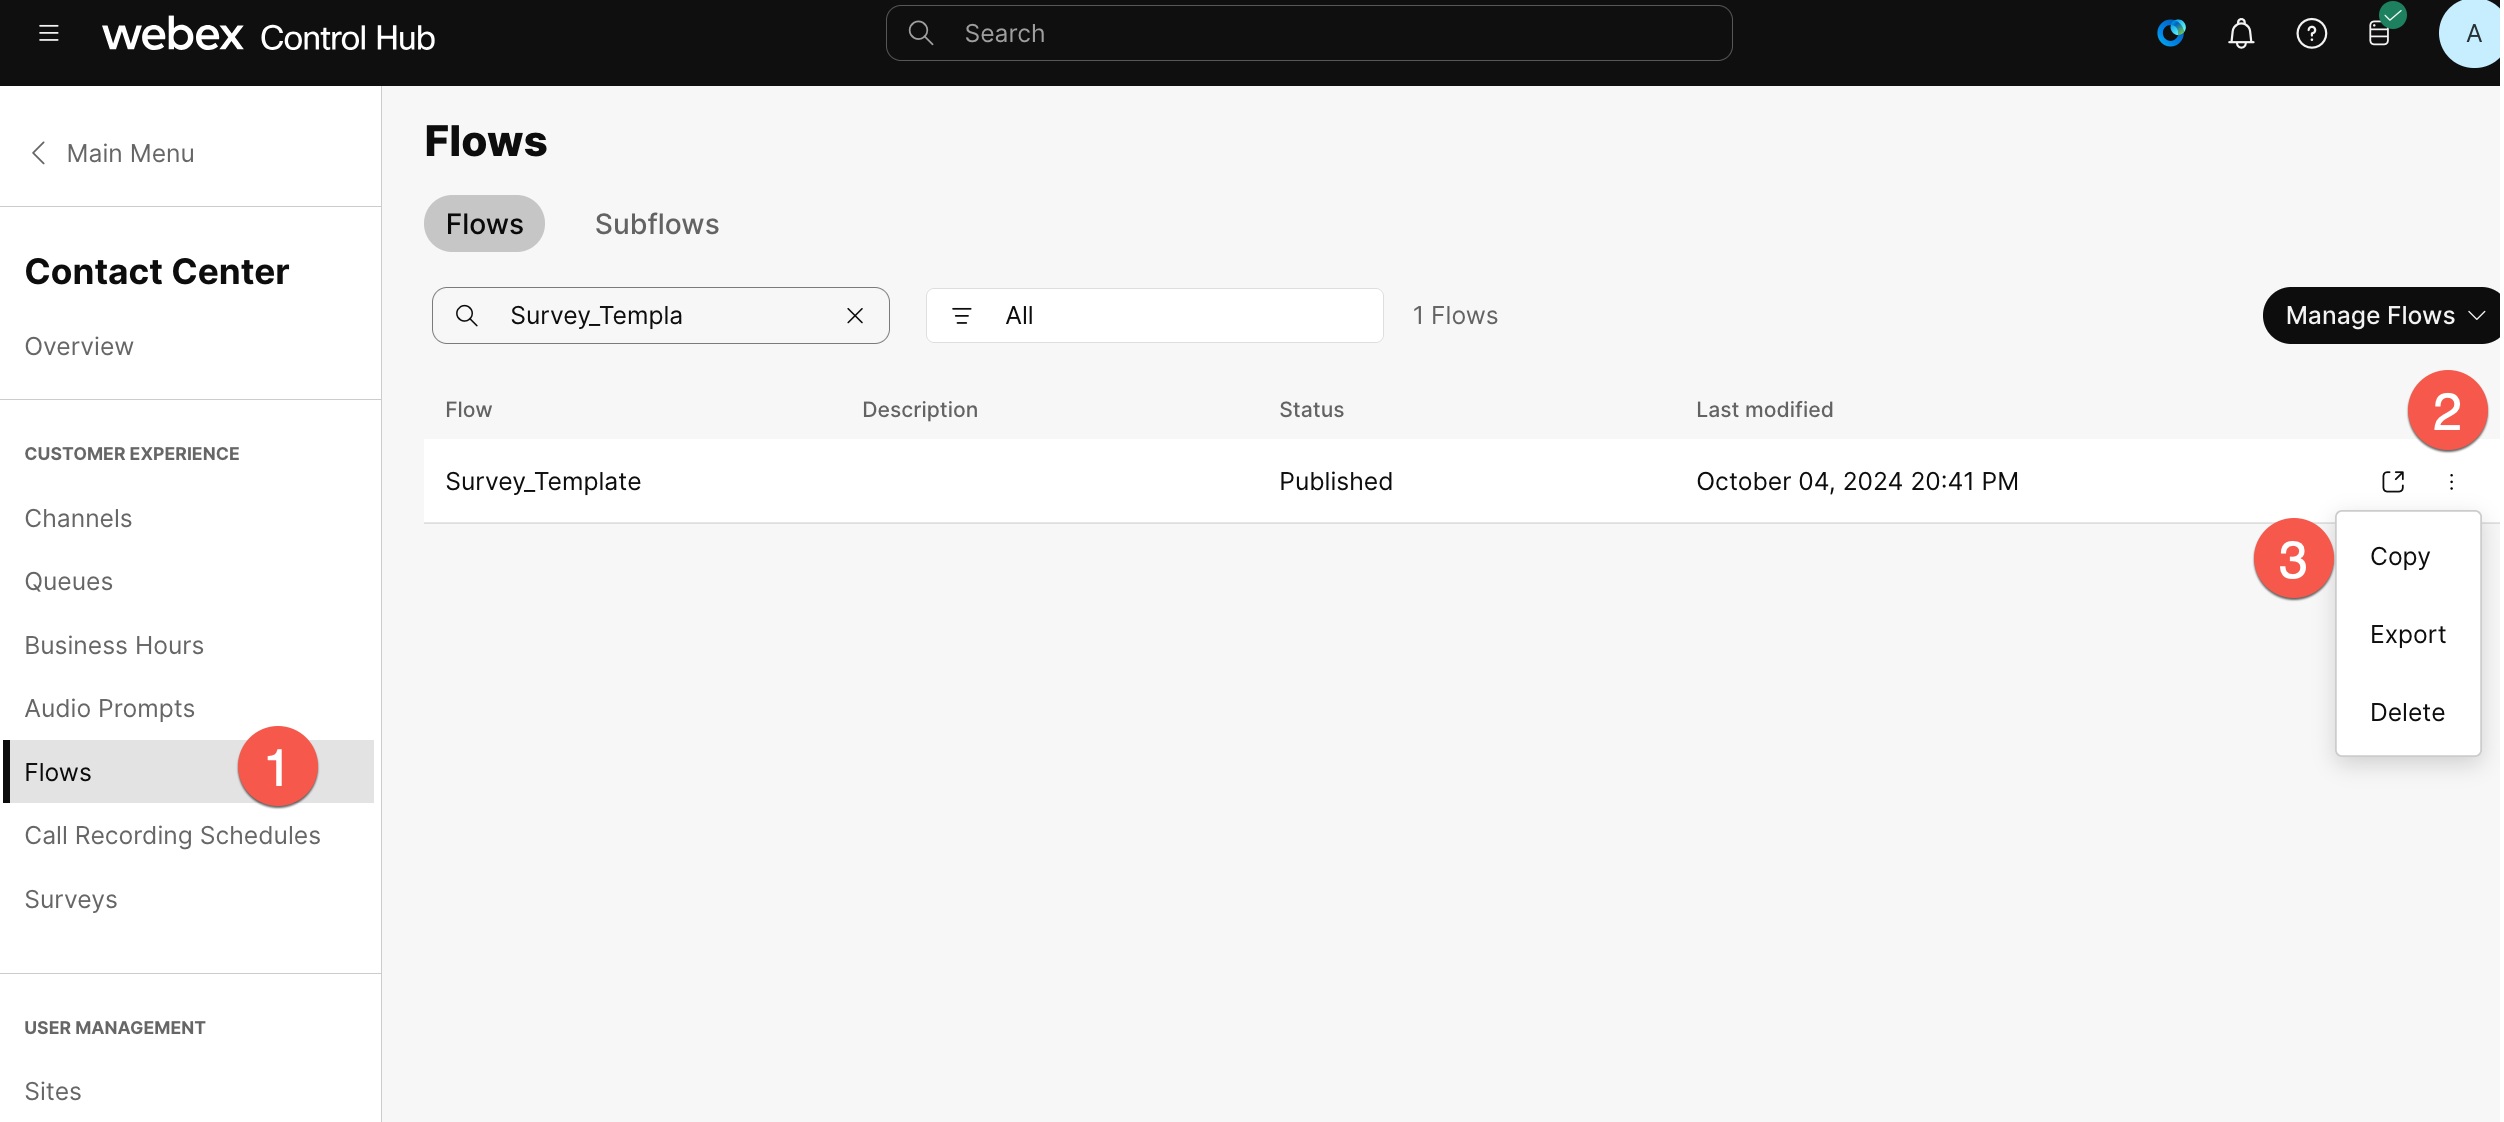Clear the flow search with X icon
The width and height of the screenshot is (2504, 1122).
click(855, 316)
